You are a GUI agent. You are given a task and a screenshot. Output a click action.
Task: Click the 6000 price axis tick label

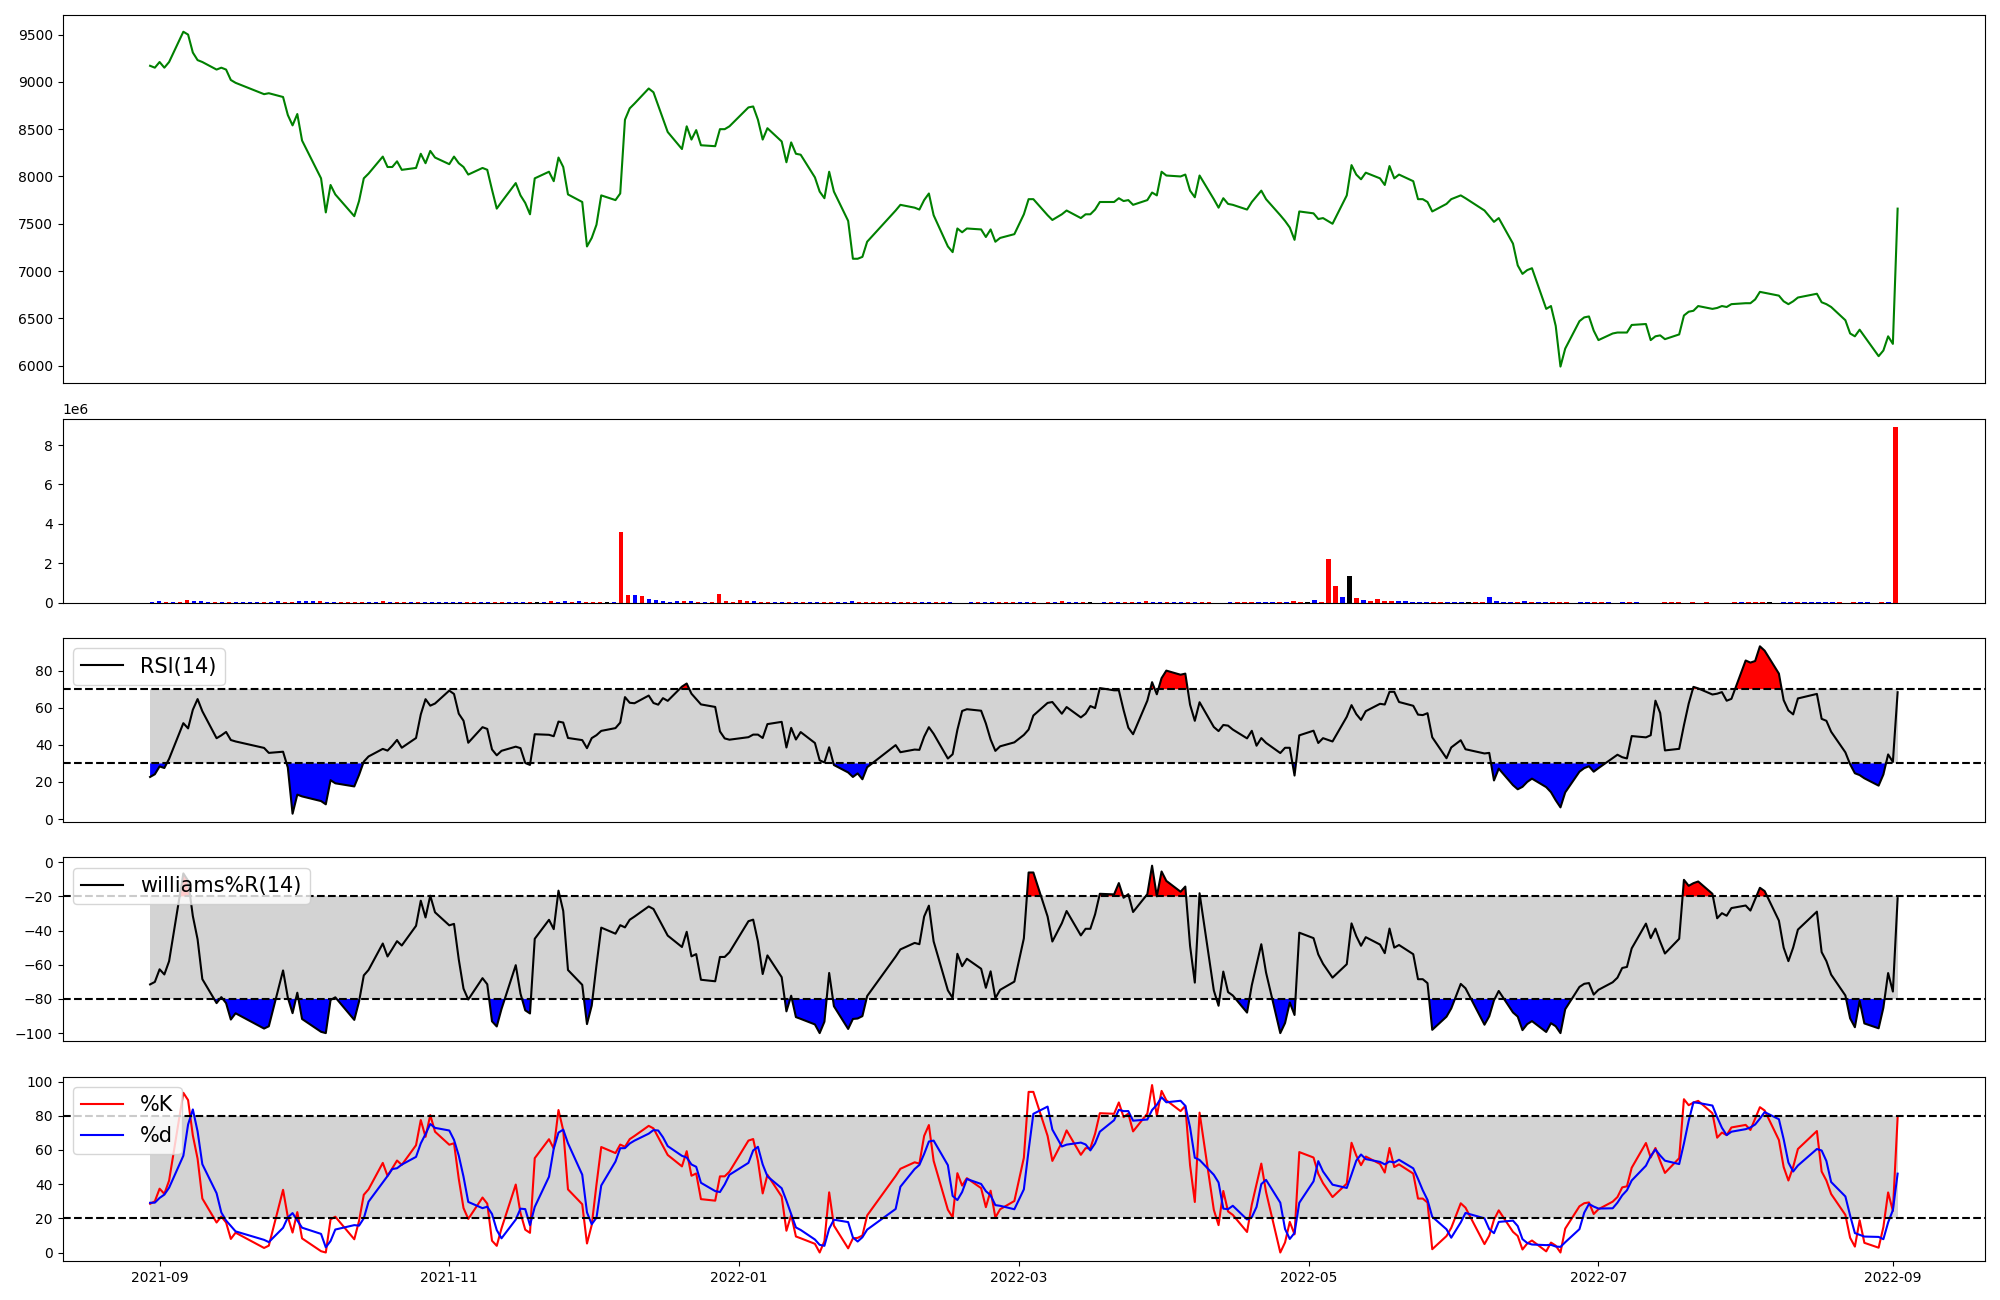(37, 366)
